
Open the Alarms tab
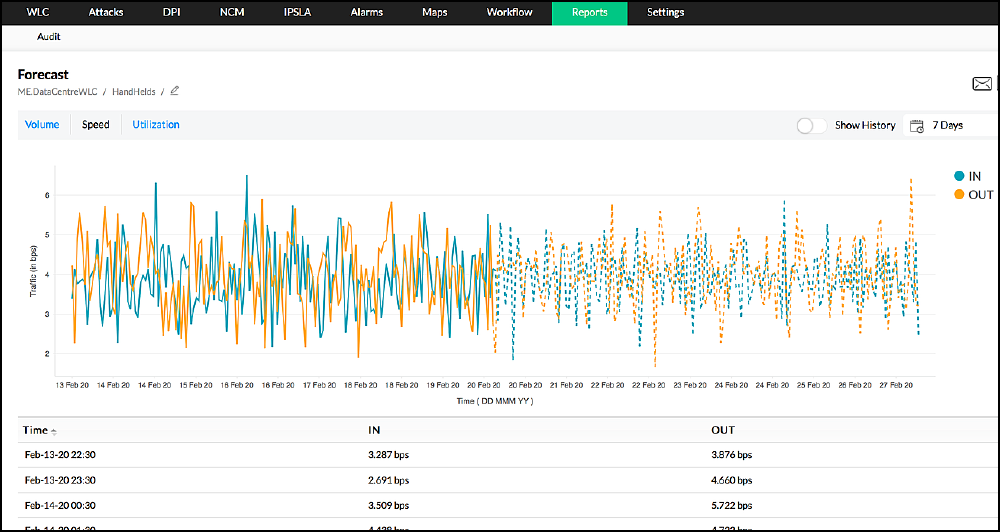[x=367, y=13]
